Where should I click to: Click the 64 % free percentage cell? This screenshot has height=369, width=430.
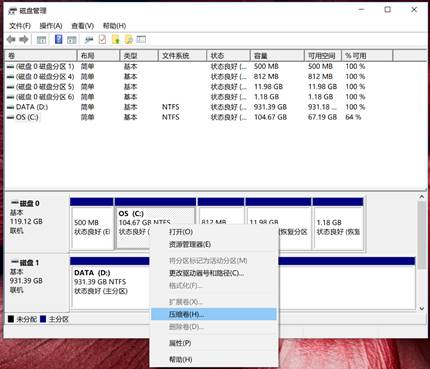tap(353, 117)
